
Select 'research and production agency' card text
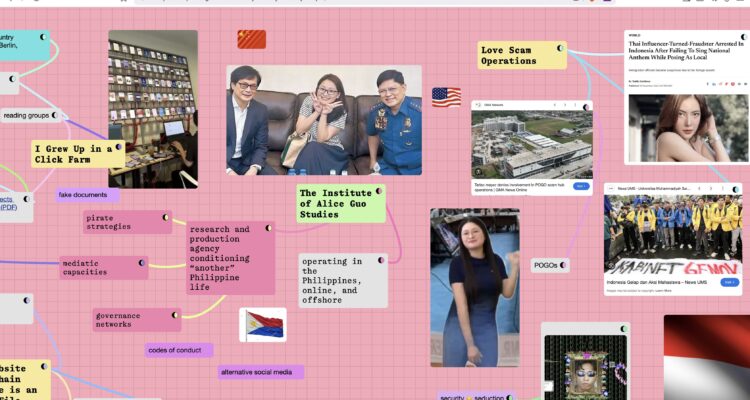[220, 258]
